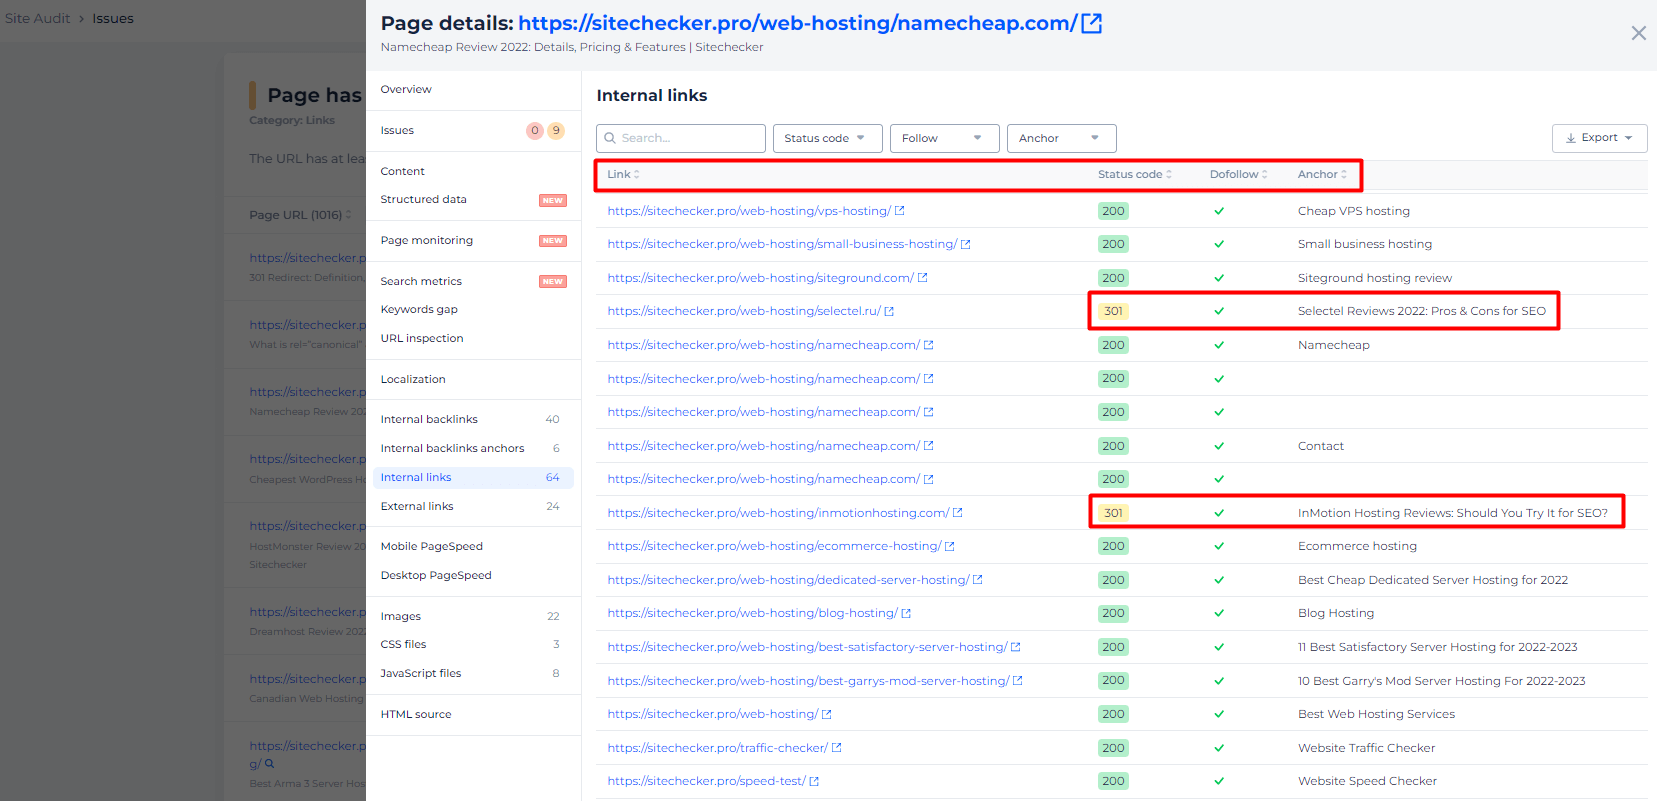The image size is (1657, 801).
Task: Open the sitechecker.pro namecheap.com page URL
Action: [x=798, y=23]
